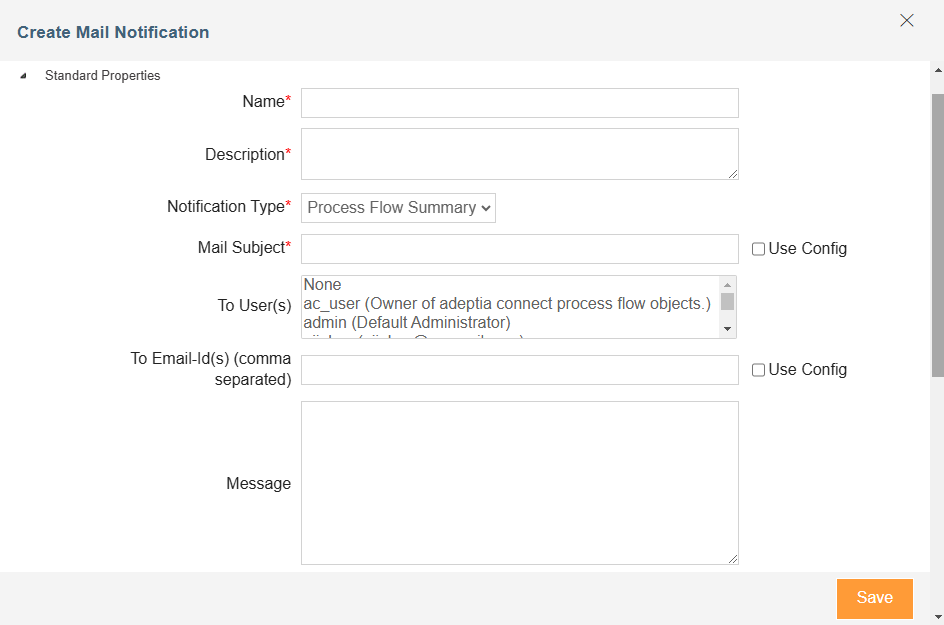
Task: Click the Save button
Action: point(875,599)
